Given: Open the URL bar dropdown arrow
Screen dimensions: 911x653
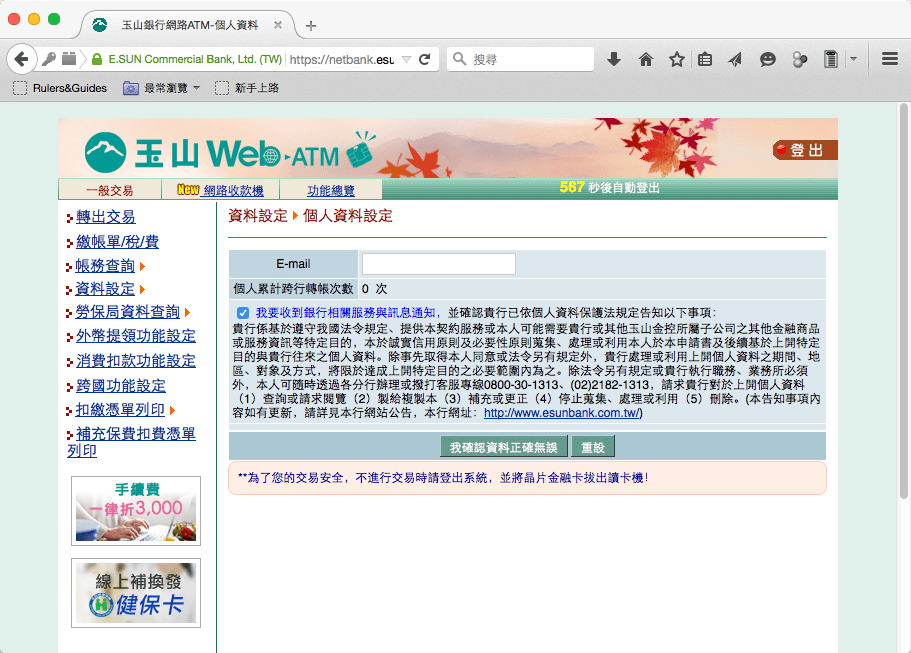Looking at the screenshot, I should point(406,58).
